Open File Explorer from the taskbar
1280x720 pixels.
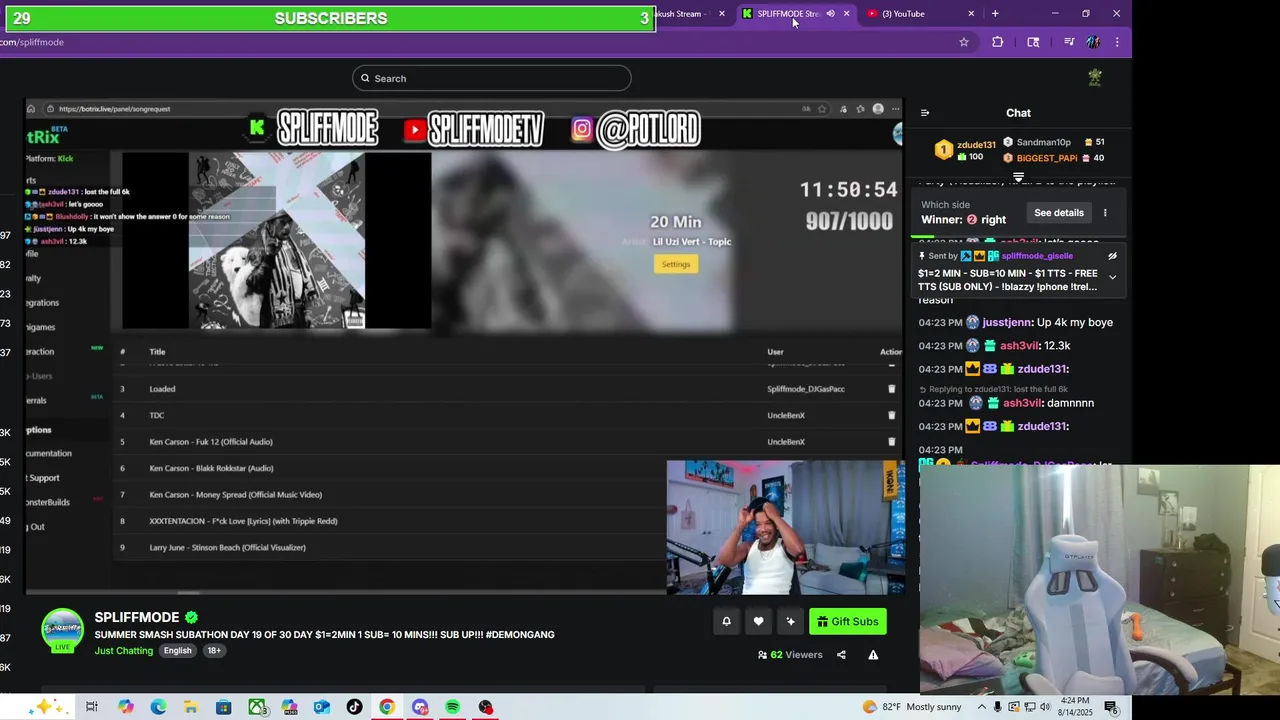coord(190,707)
